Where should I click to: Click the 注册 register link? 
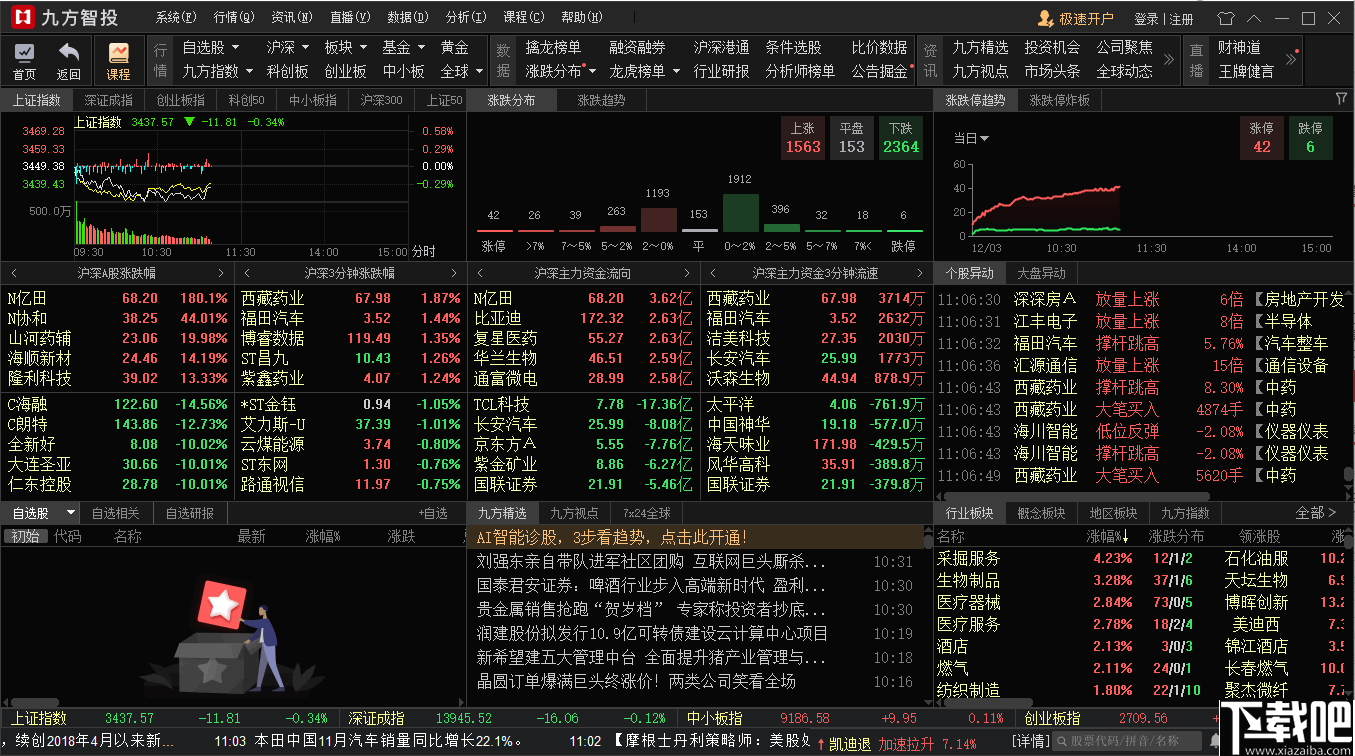coord(1181,19)
